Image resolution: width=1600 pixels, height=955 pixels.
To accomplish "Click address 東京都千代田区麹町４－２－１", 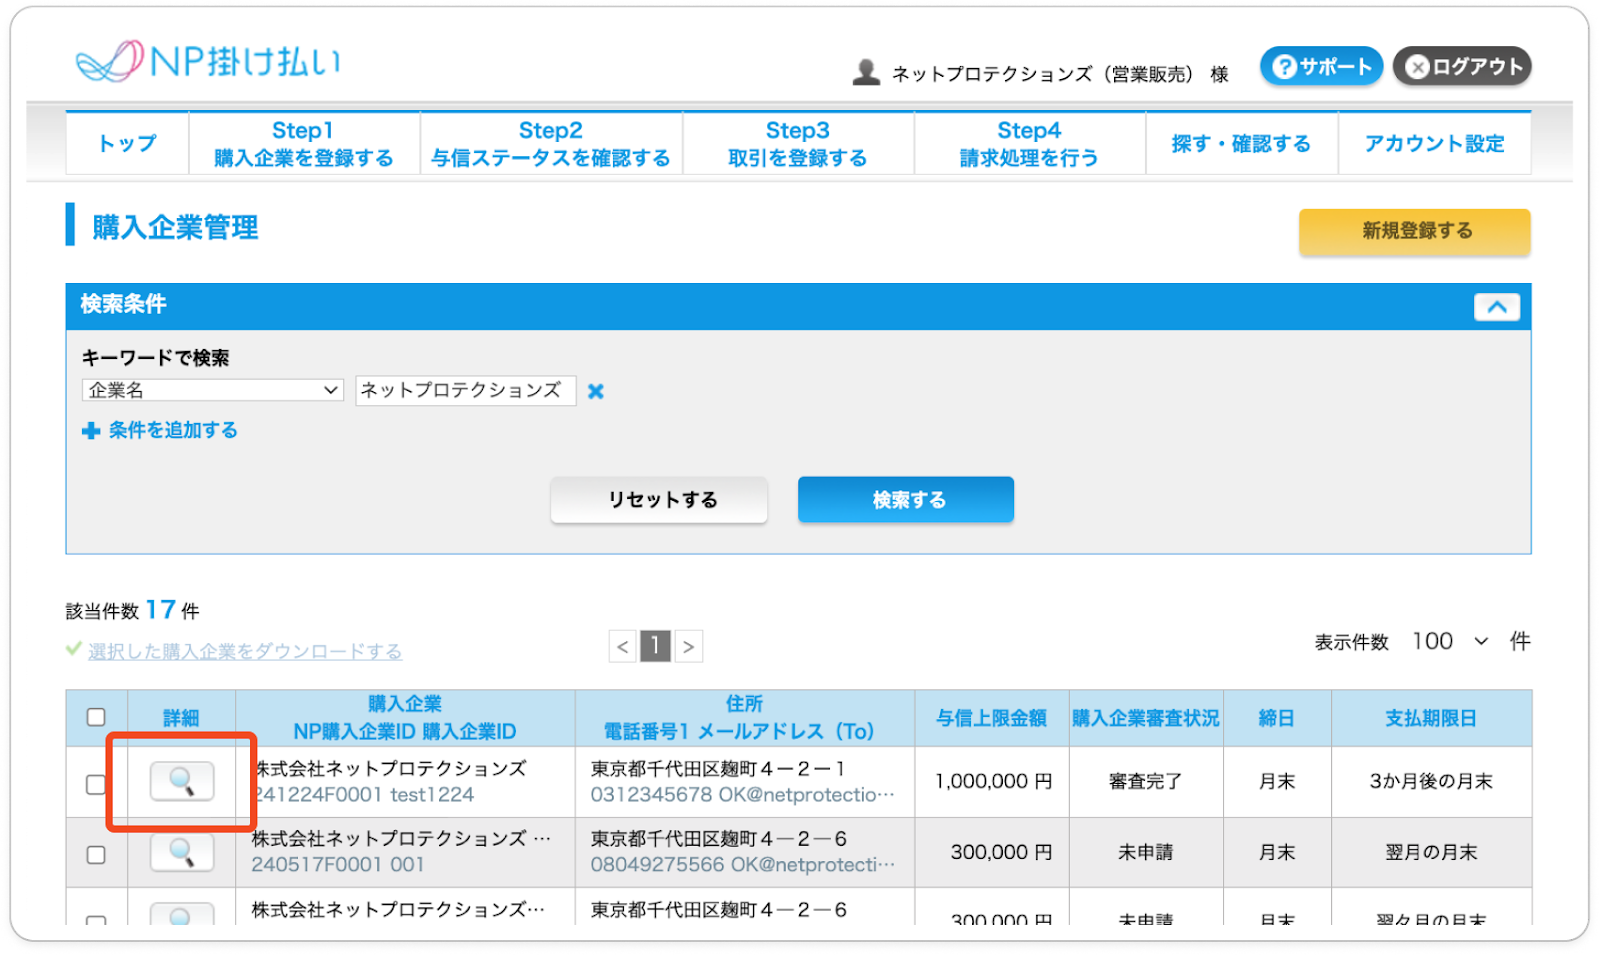I will (718, 769).
